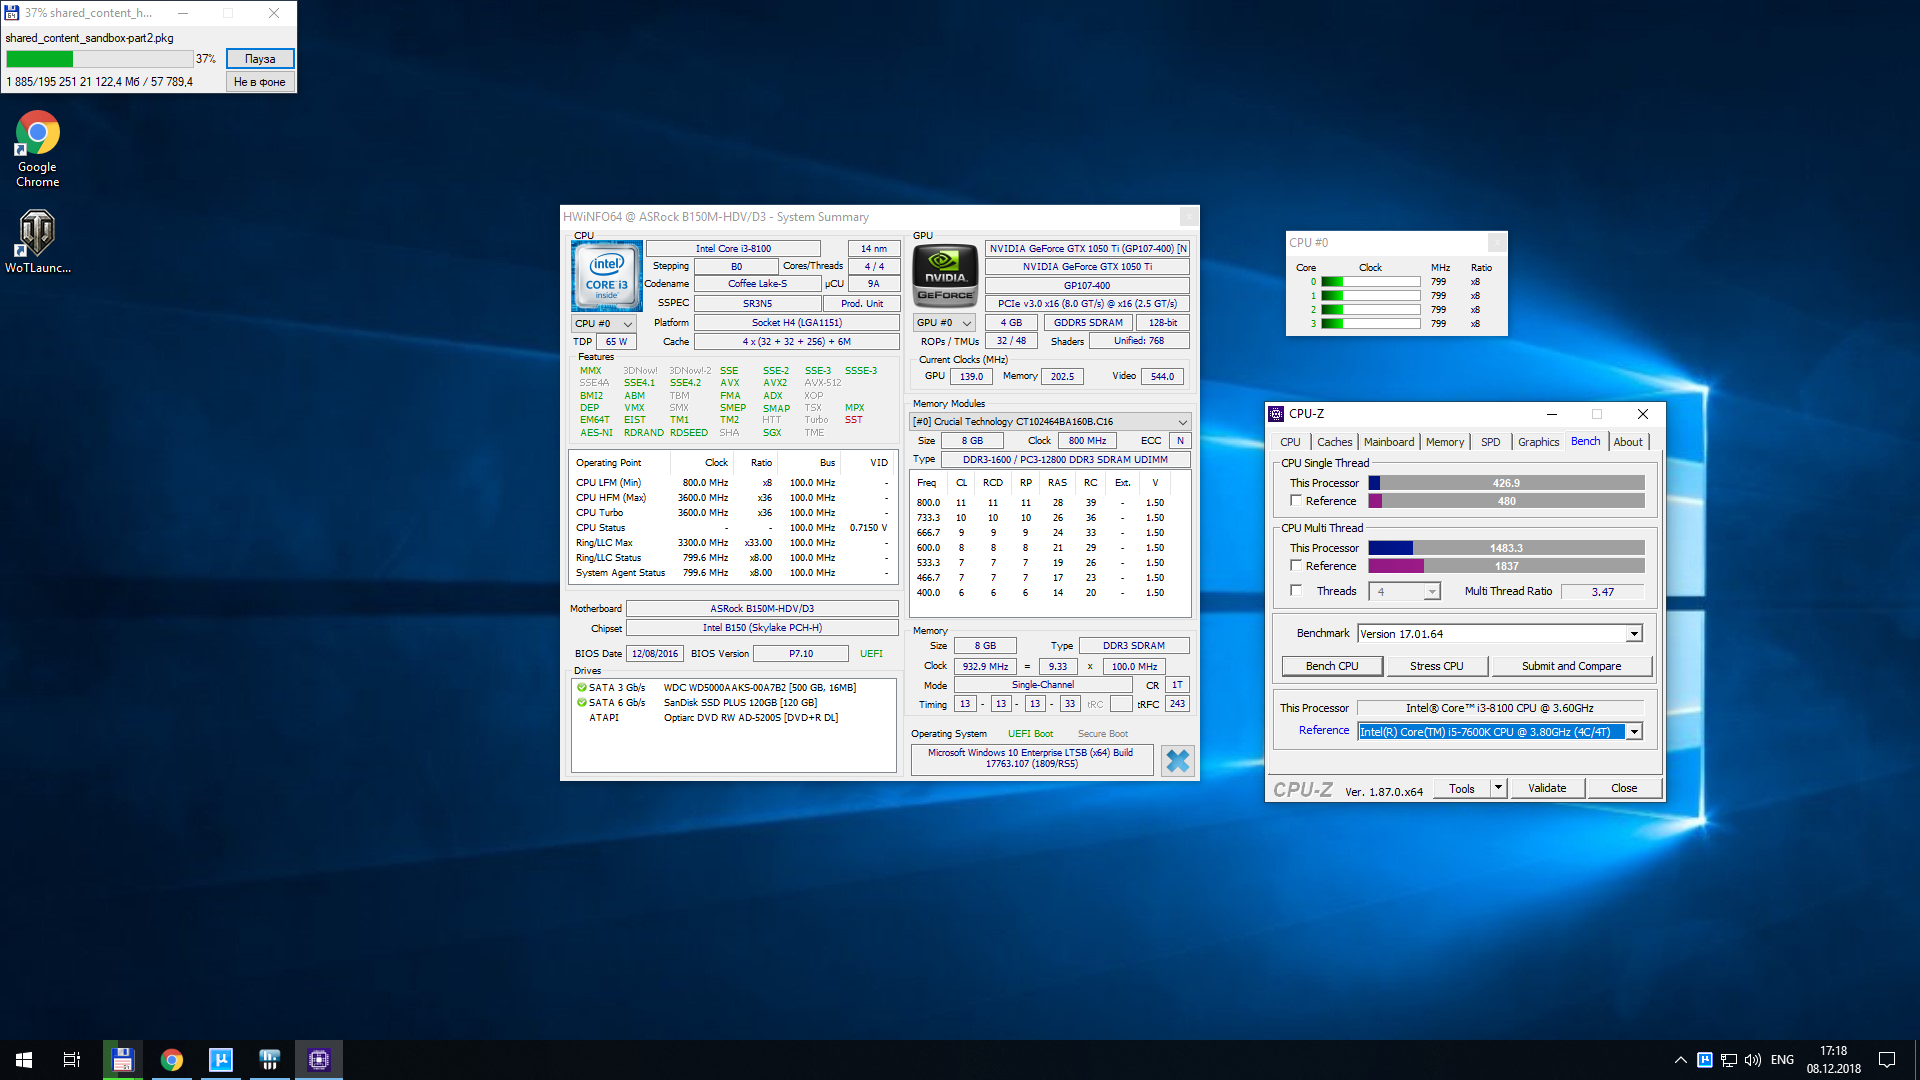Click the NVIDIA GeForce logo
1920x1080 pixels.
945,274
